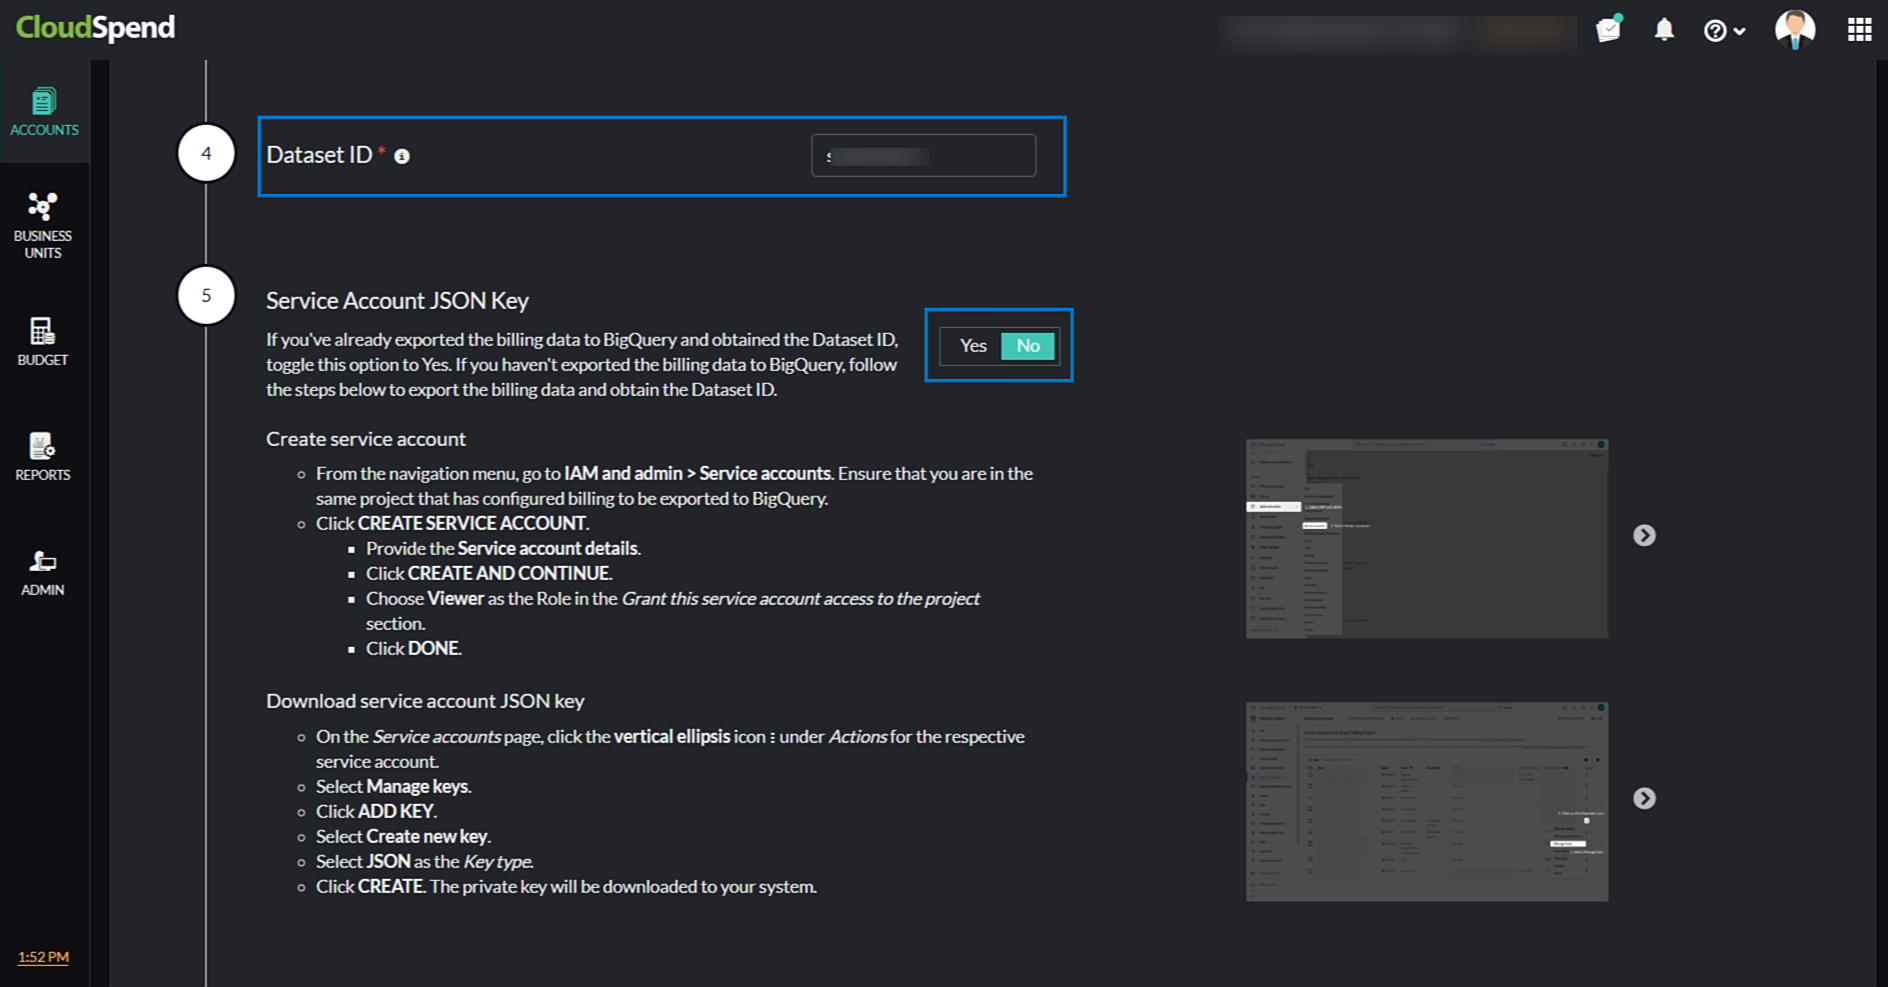Click the feedback envelope icon
The width and height of the screenshot is (1888, 987).
[1608, 29]
